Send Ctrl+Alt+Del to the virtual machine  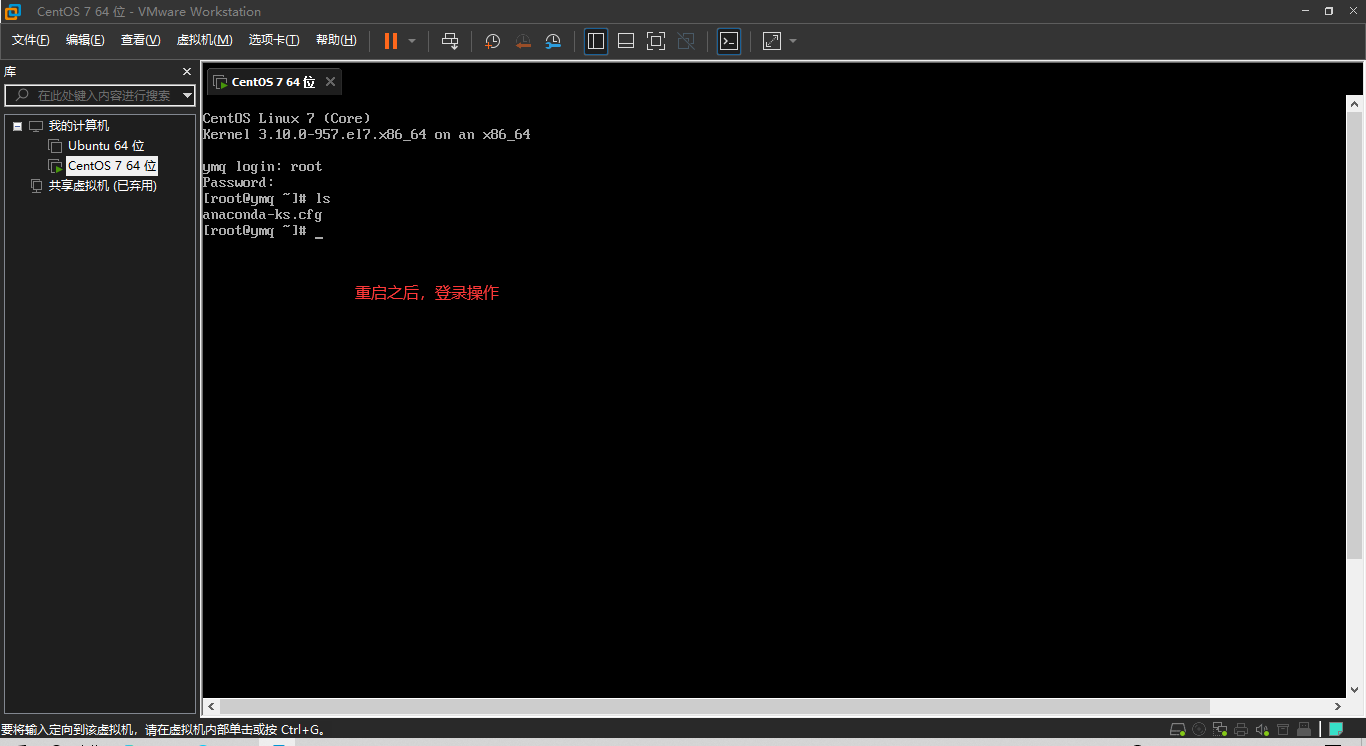pos(450,41)
